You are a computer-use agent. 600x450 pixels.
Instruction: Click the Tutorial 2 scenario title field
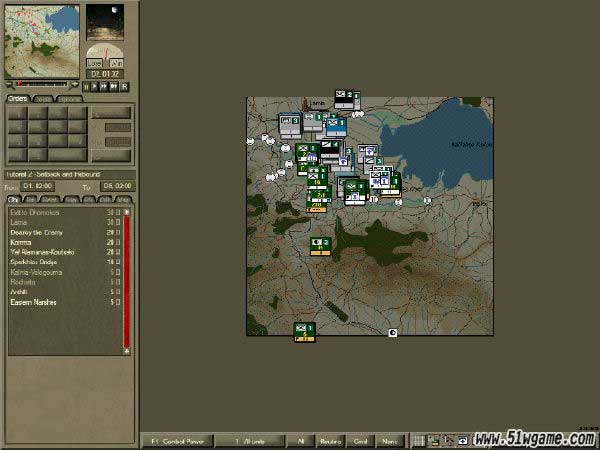click(x=70, y=174)
